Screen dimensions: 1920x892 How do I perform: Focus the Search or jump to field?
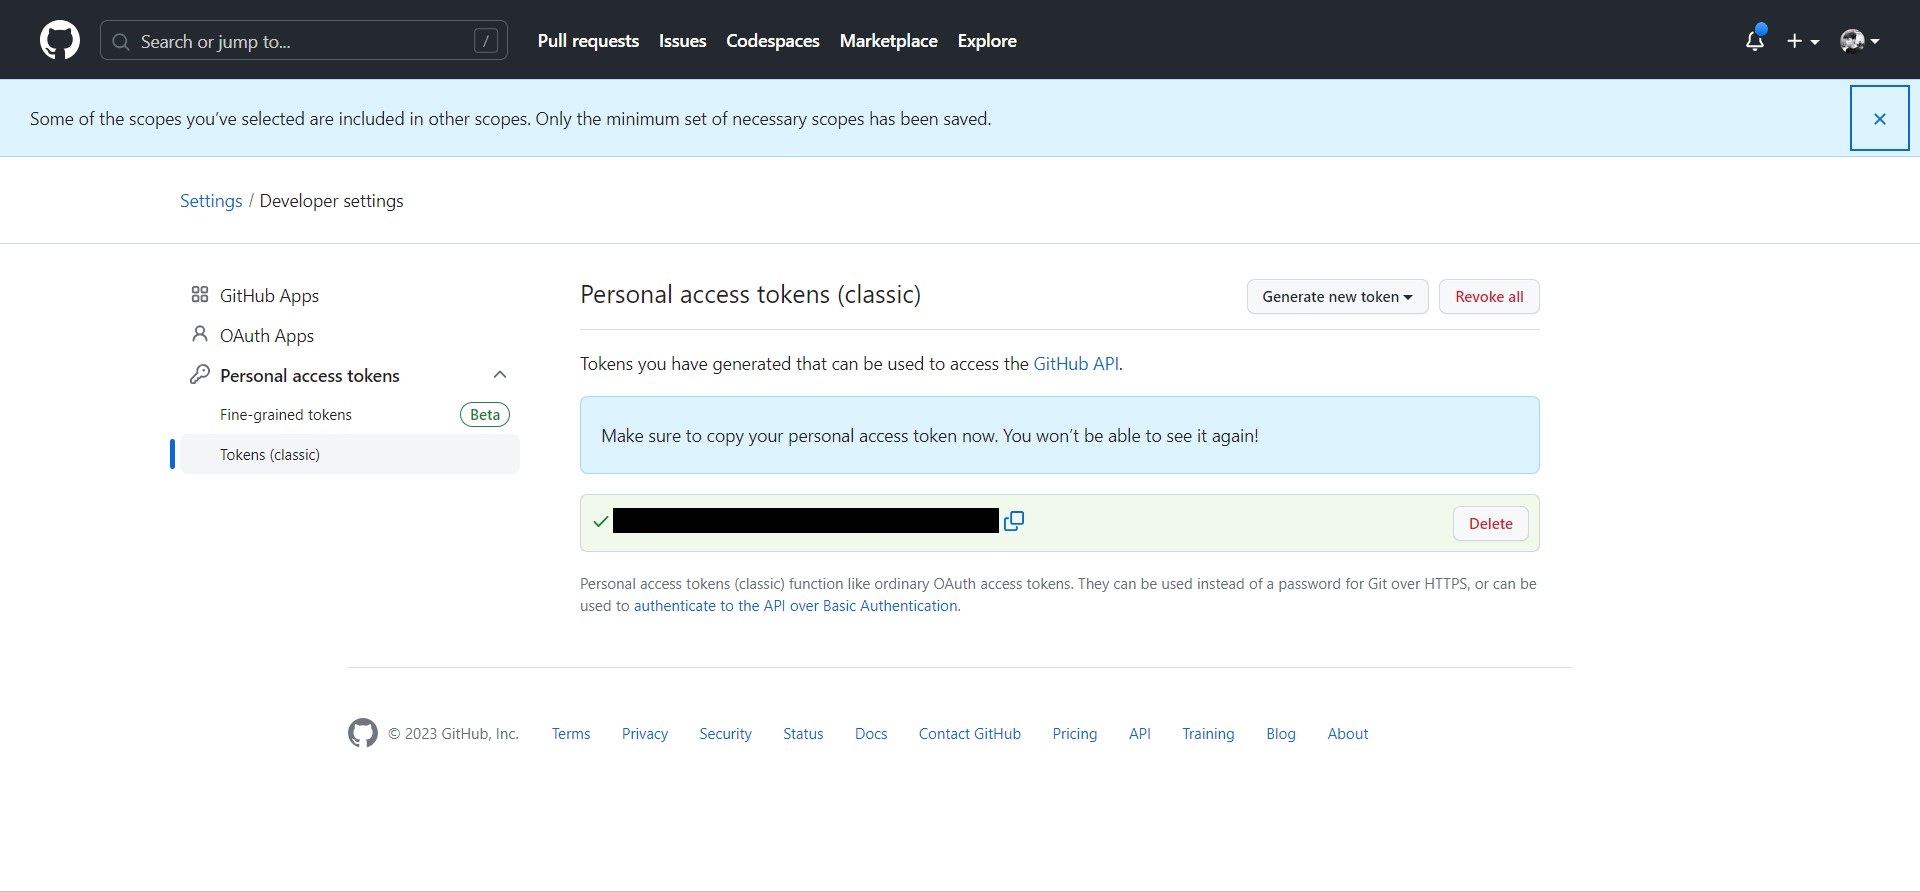pos(304,41)
